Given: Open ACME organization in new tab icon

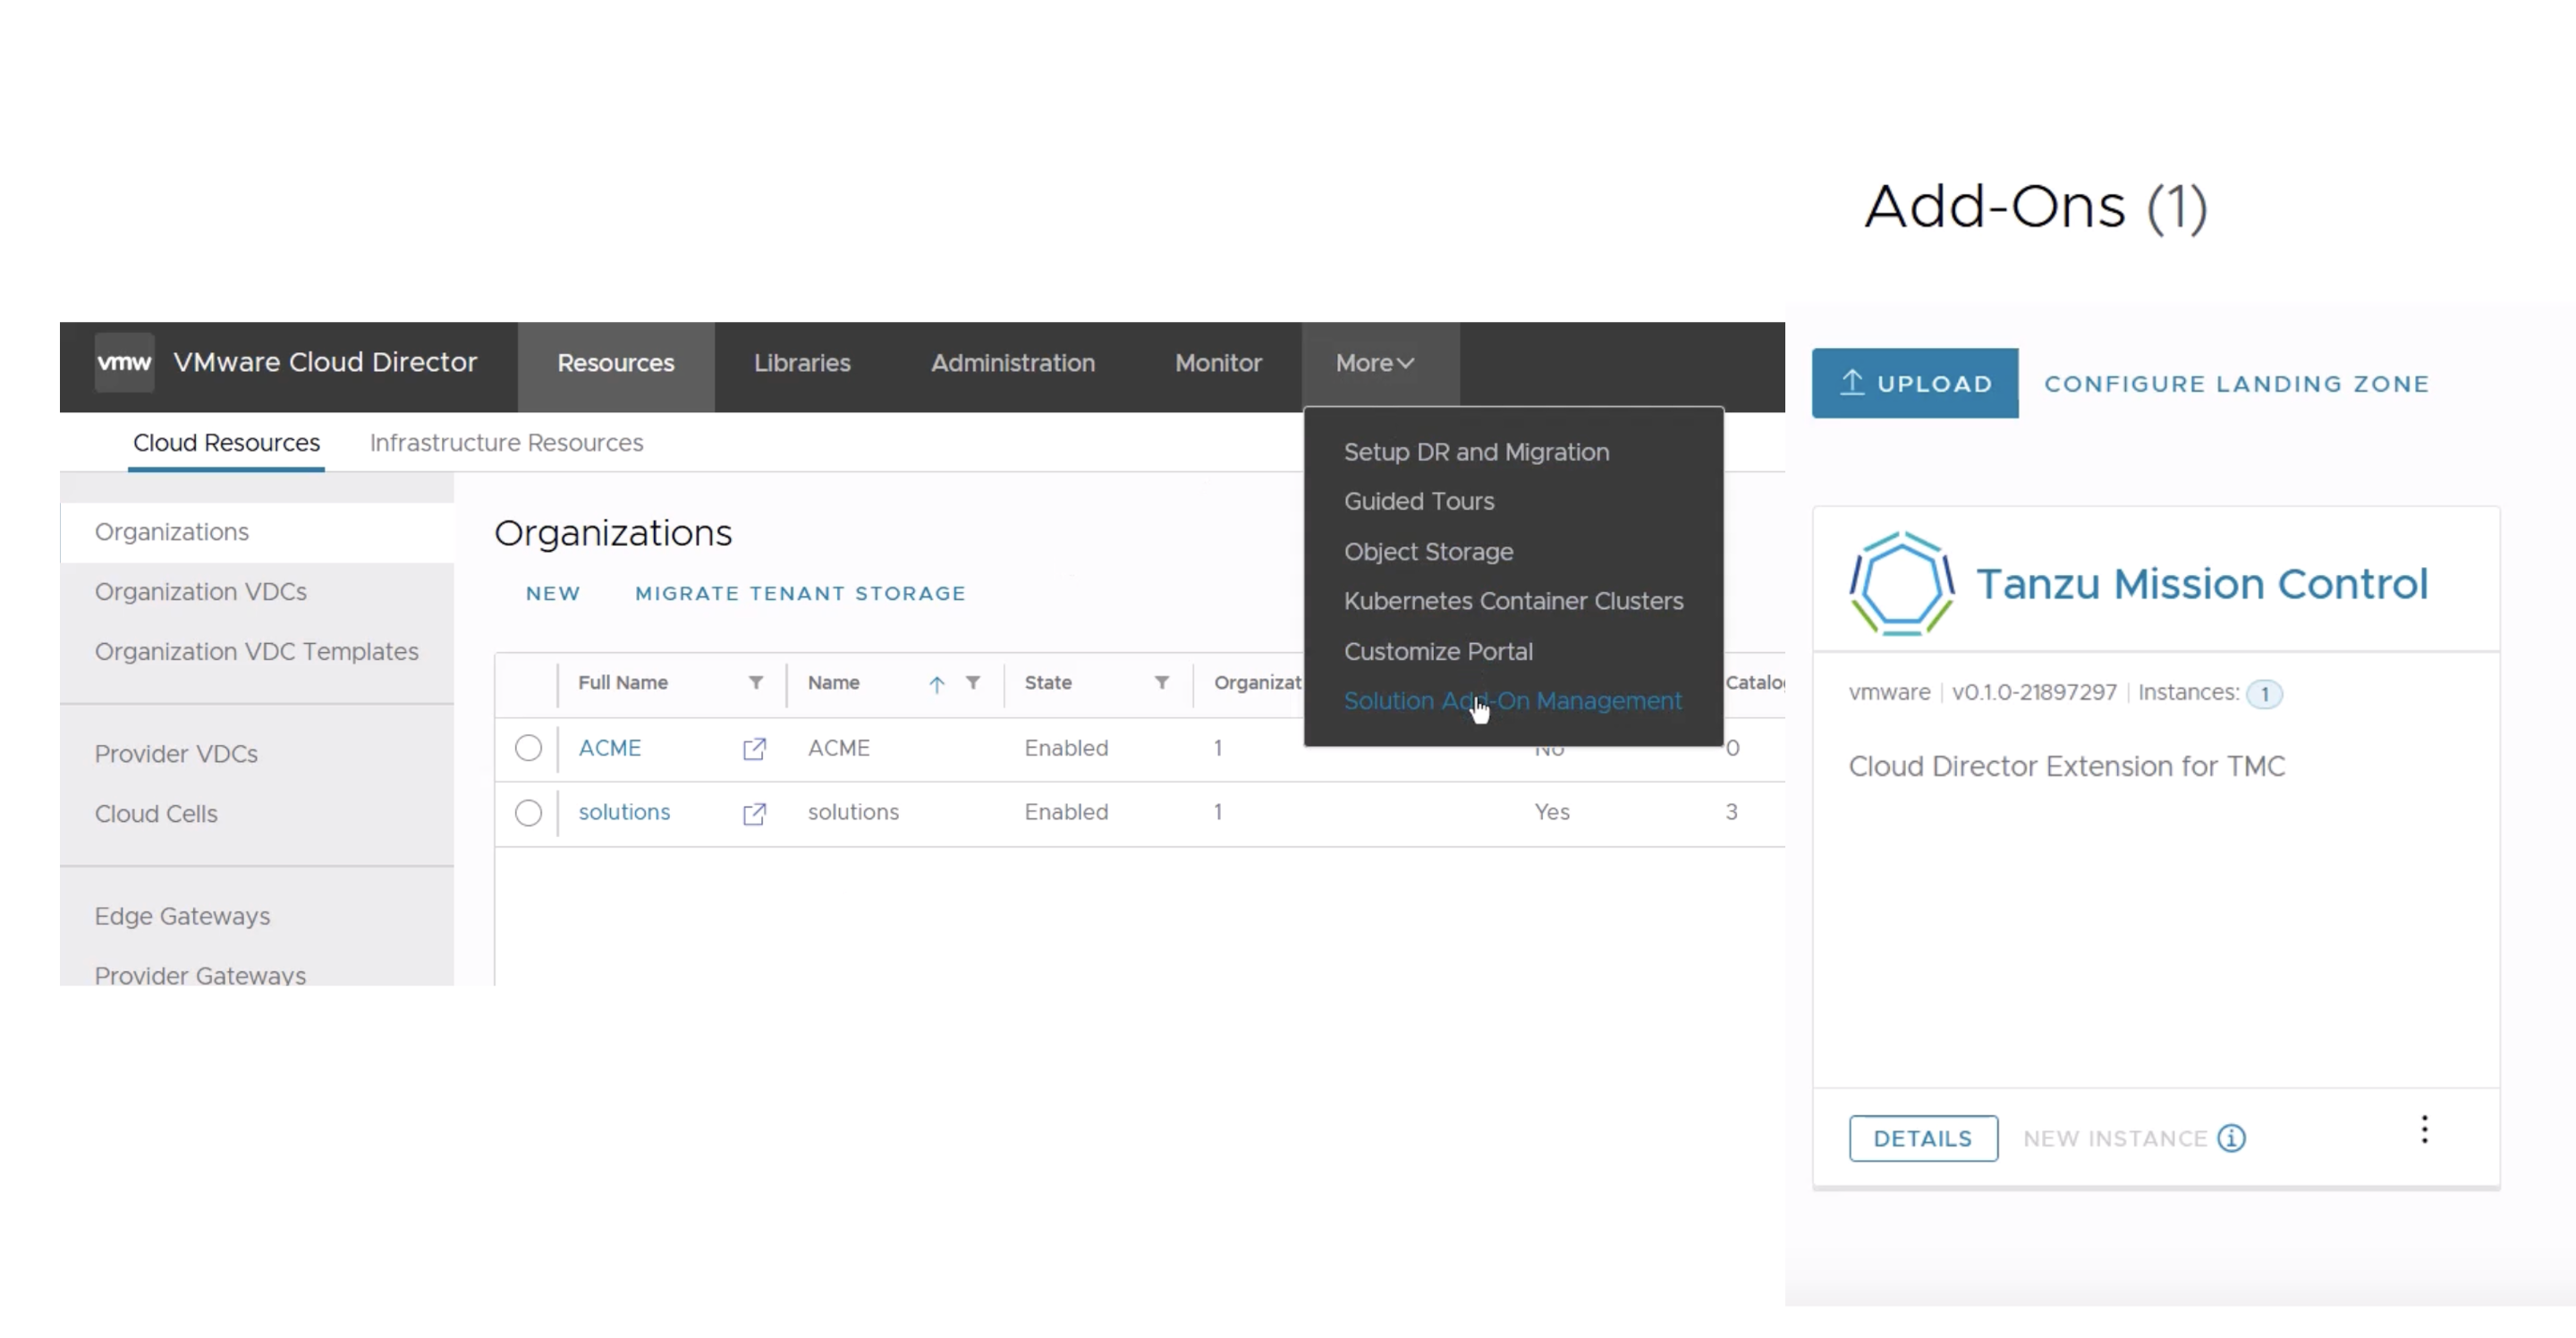Looking at the screenshot, I should tap(754, 749).
